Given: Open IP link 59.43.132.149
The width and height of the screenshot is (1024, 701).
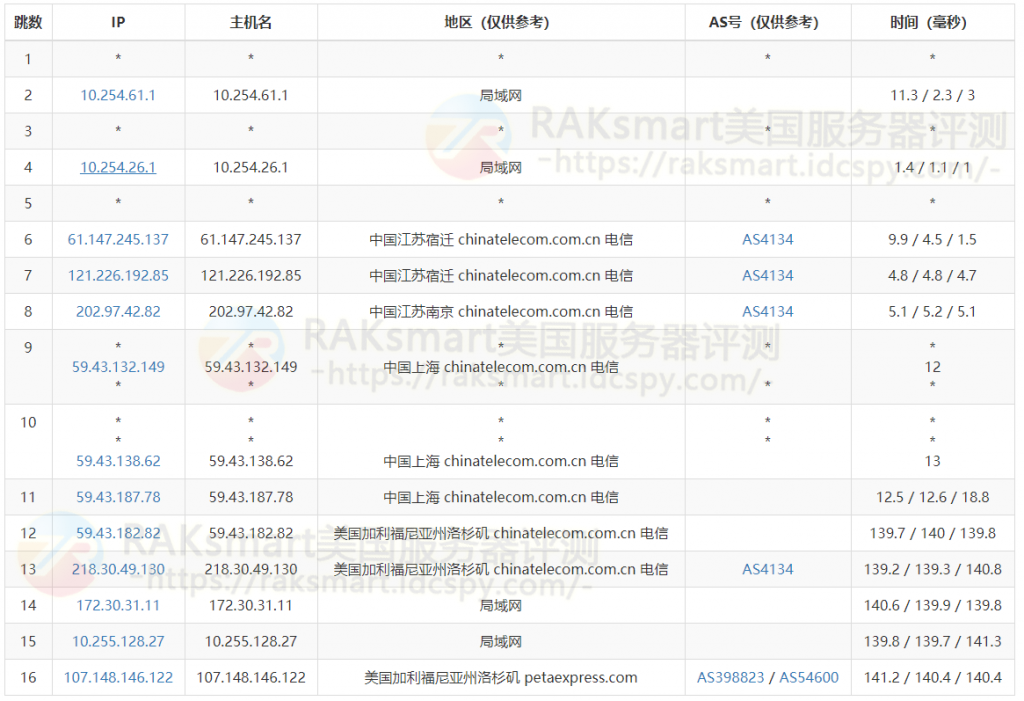Looking at the screenshot, I should click(x=118, y=367).
